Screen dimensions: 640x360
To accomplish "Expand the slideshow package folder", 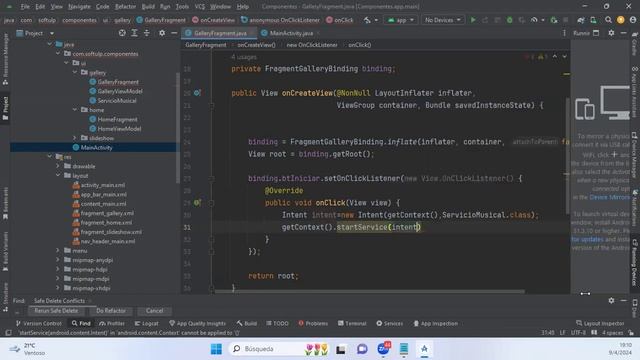I will tap(75, 138).
